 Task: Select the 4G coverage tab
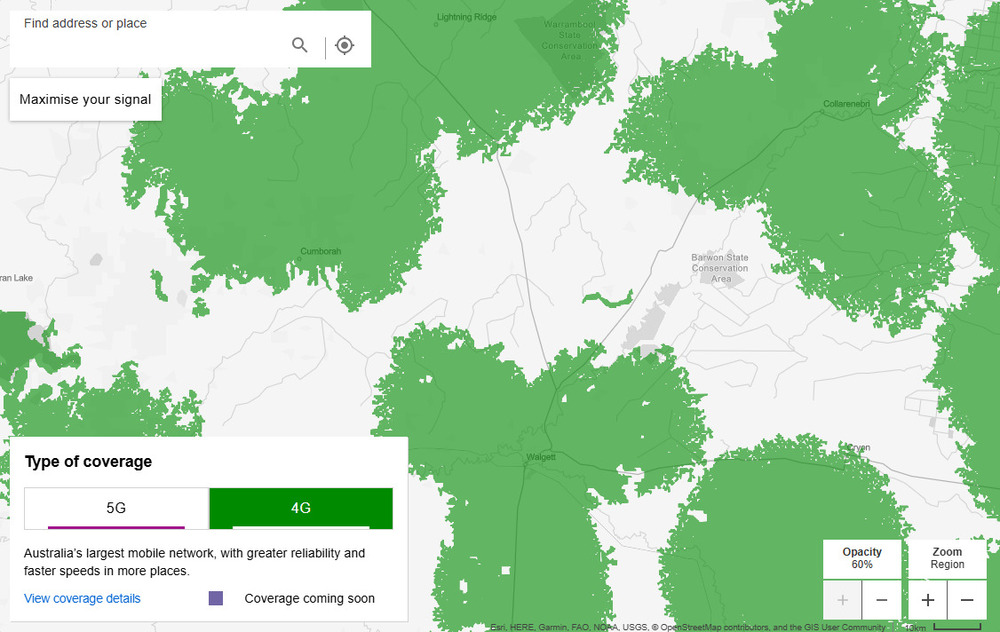click(x=301, y=508)
